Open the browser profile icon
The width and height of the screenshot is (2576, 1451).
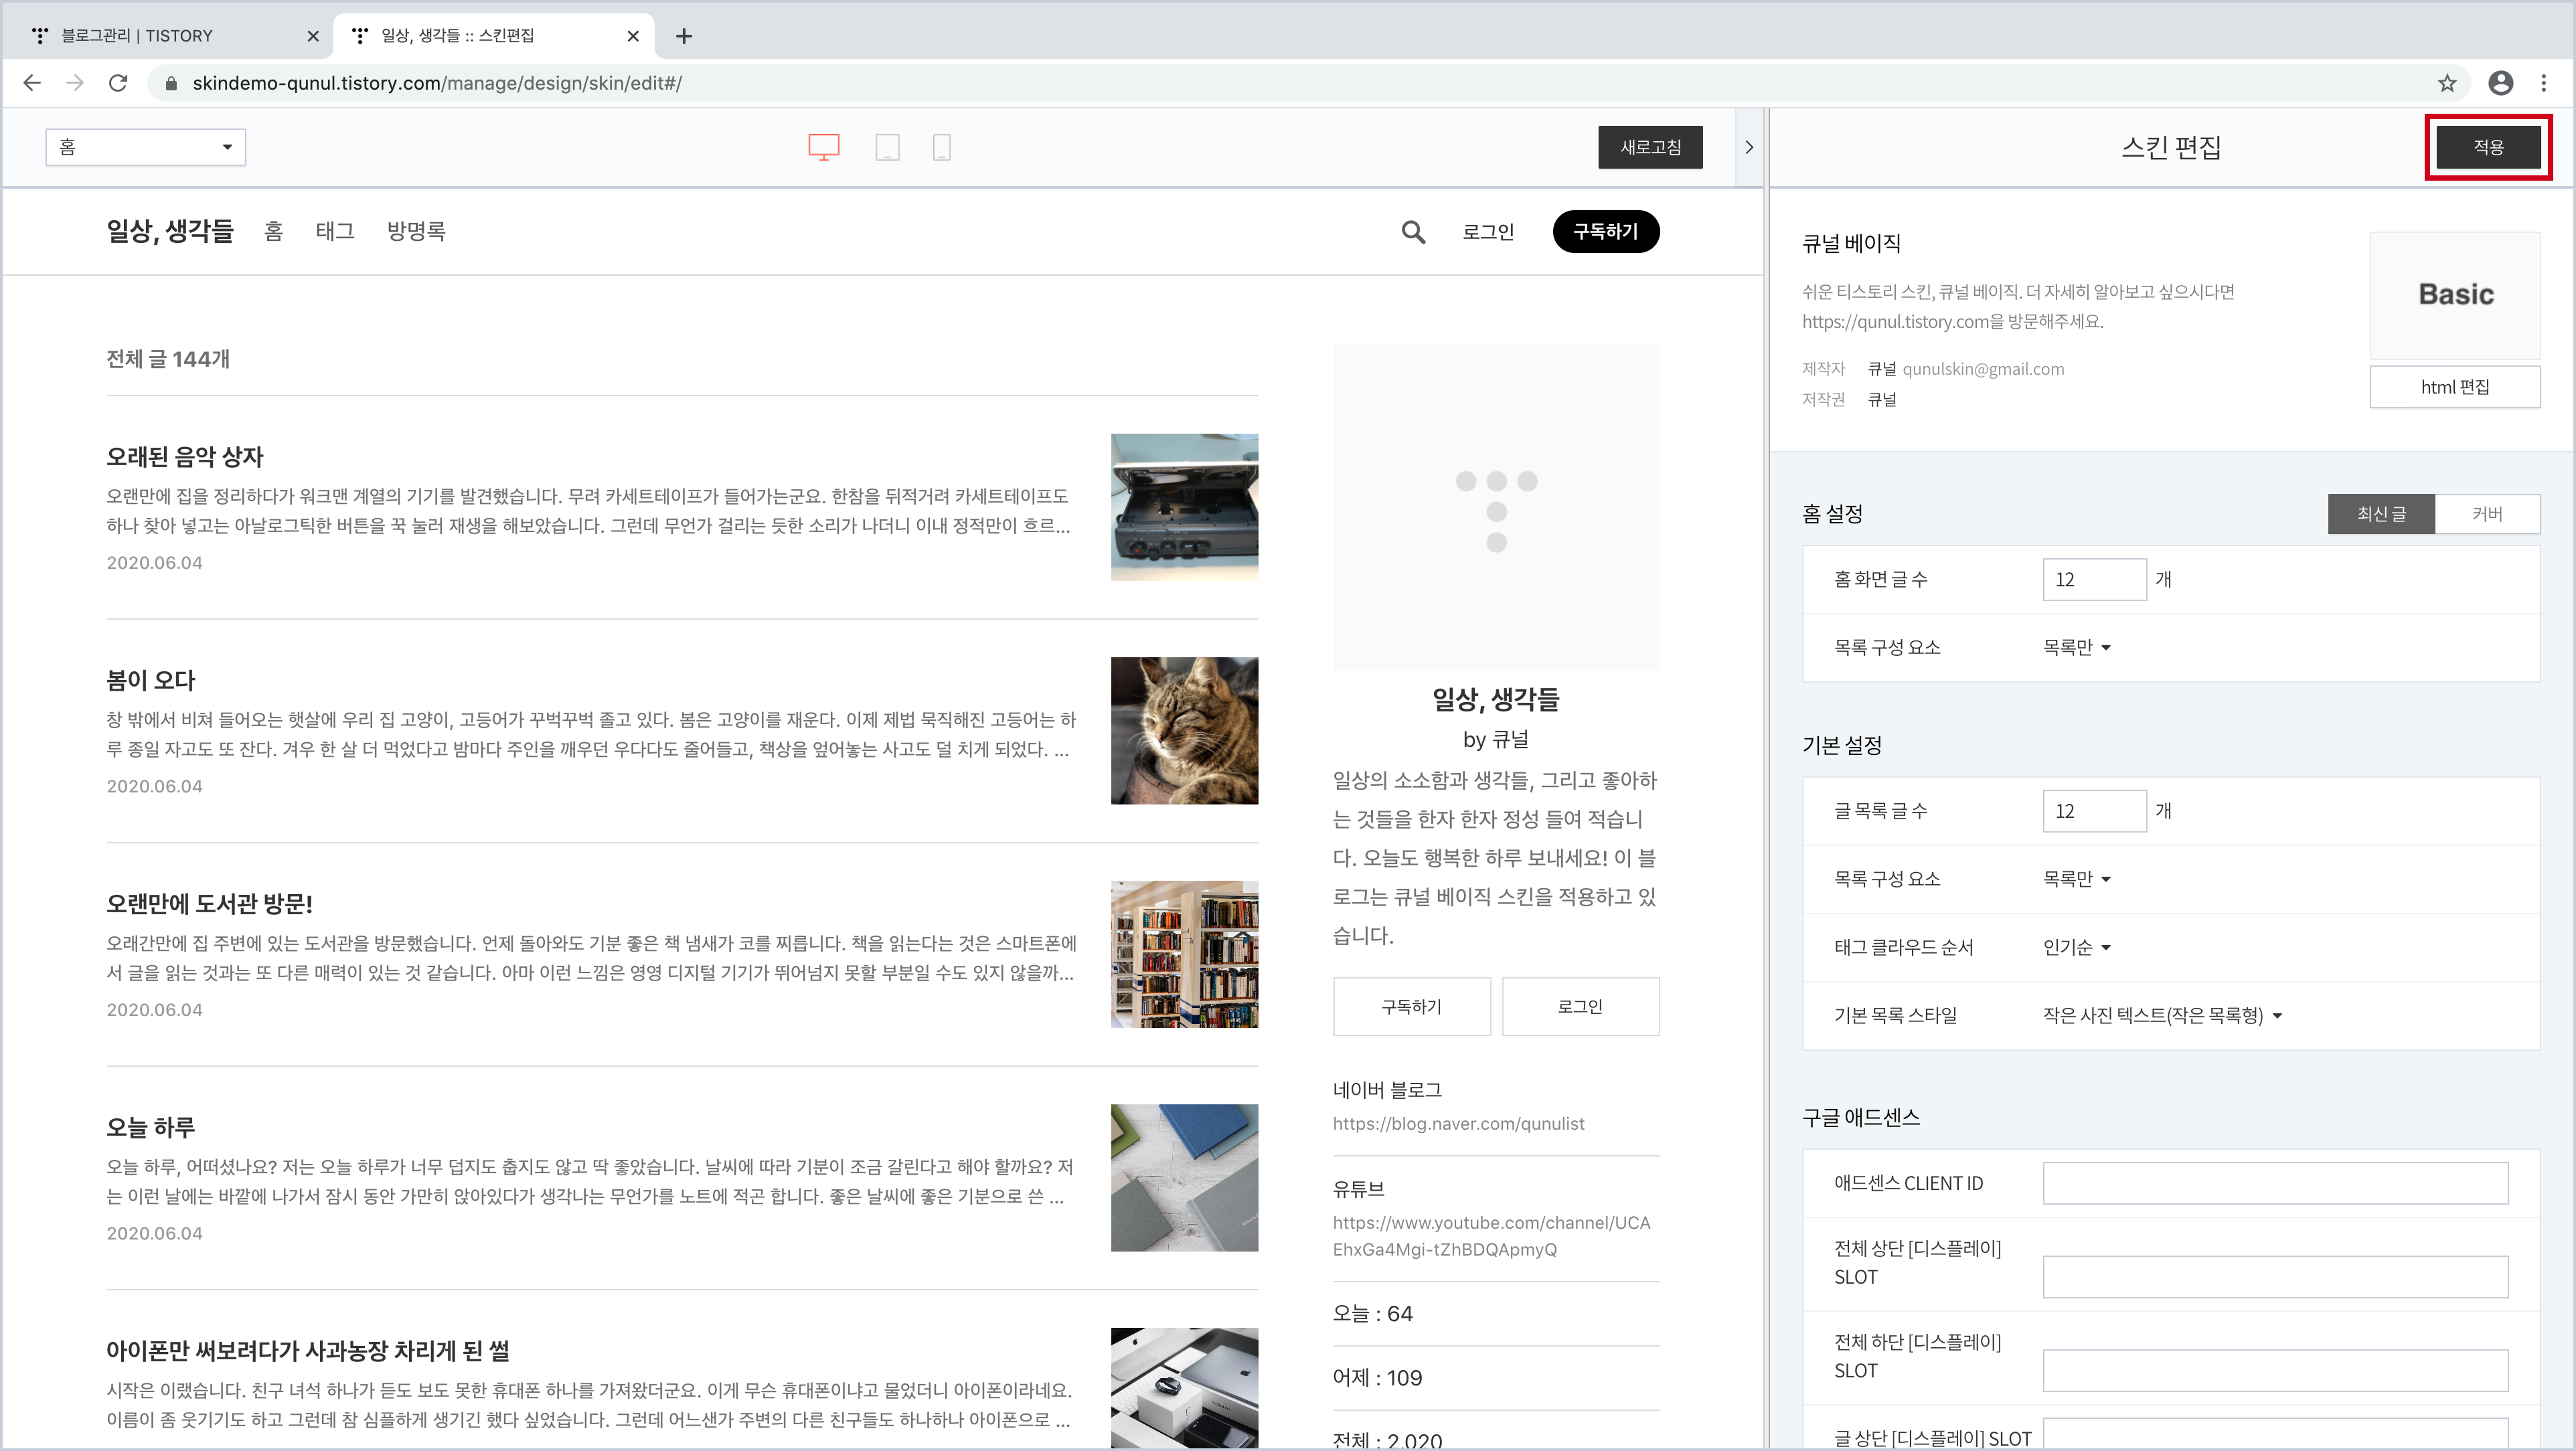(2500, 83)
